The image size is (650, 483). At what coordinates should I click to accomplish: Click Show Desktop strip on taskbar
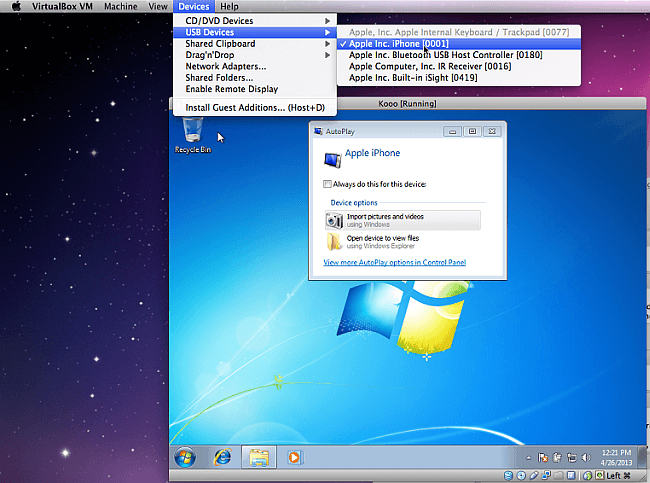click(x=642, y=457)
